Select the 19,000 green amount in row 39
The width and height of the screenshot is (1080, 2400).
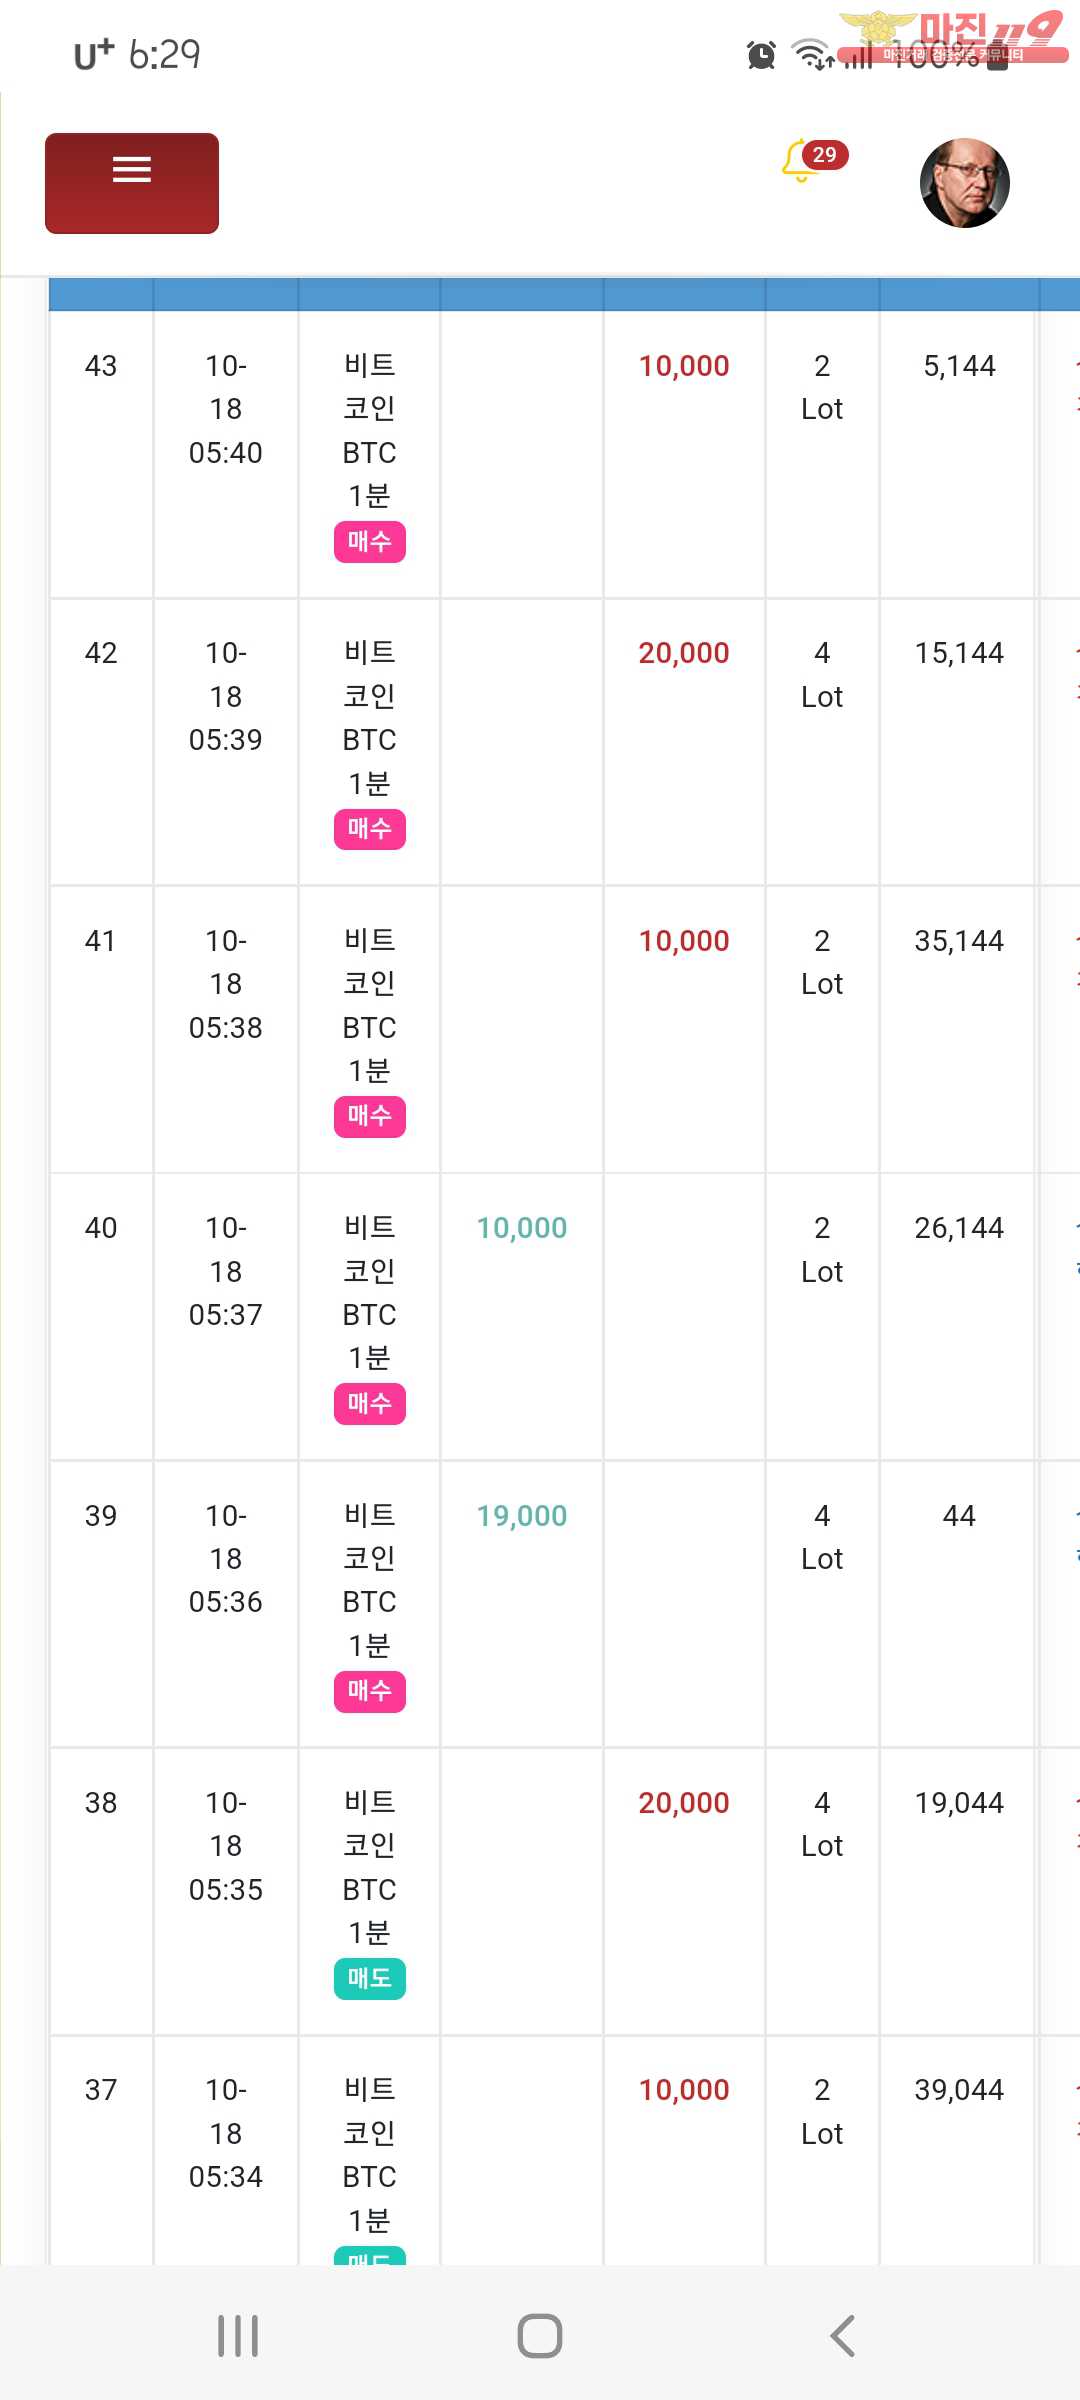[x=522, y=1516]
